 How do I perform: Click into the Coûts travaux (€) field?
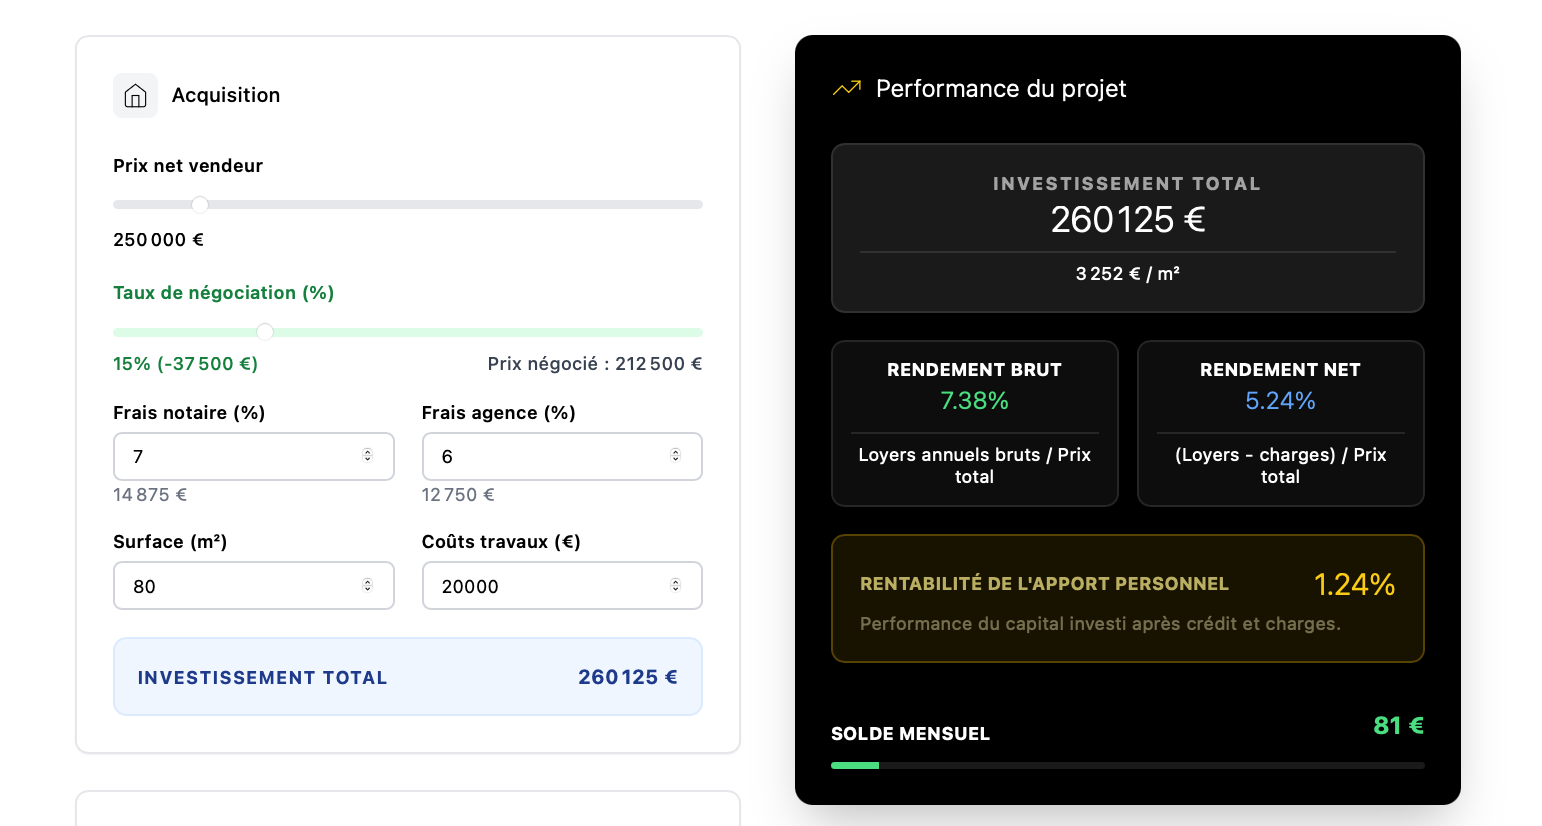[562, 586]
